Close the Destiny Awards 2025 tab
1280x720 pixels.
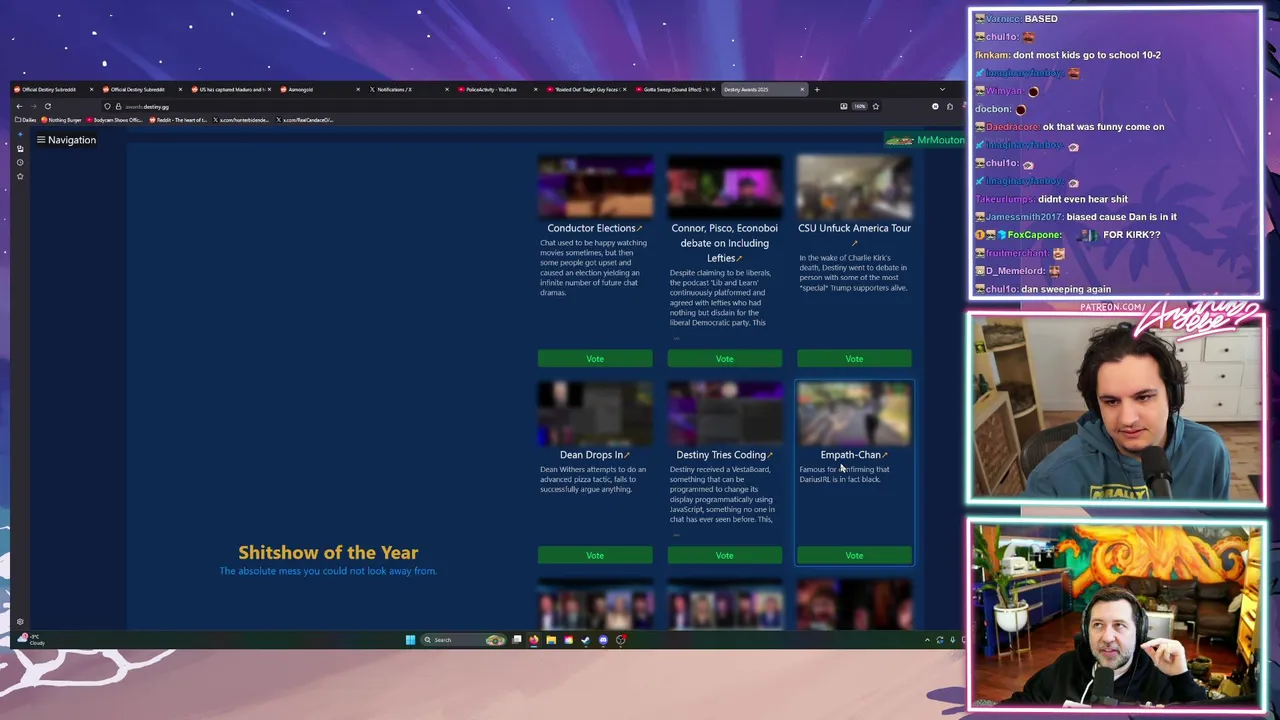801,90
